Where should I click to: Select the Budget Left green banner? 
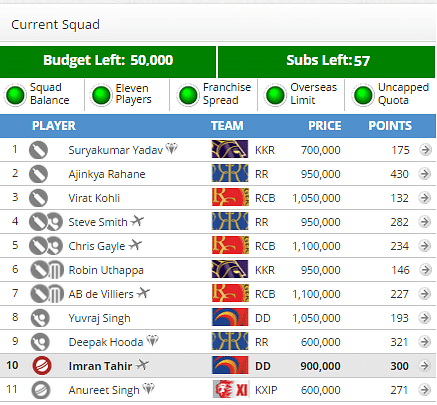click(108, 61)
